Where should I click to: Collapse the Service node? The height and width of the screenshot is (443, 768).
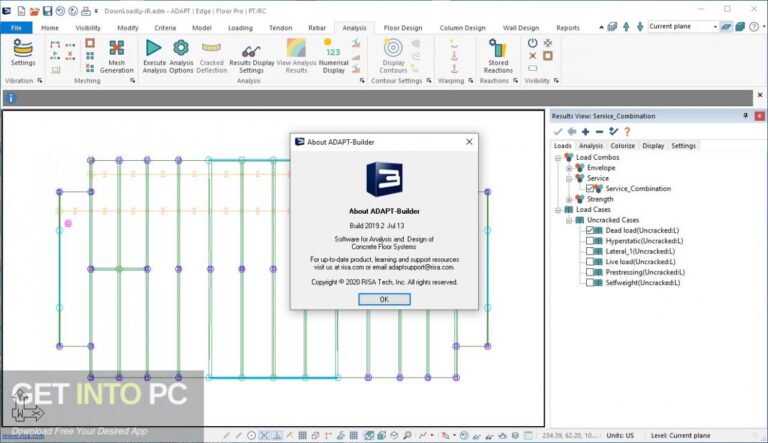point(569,179)
